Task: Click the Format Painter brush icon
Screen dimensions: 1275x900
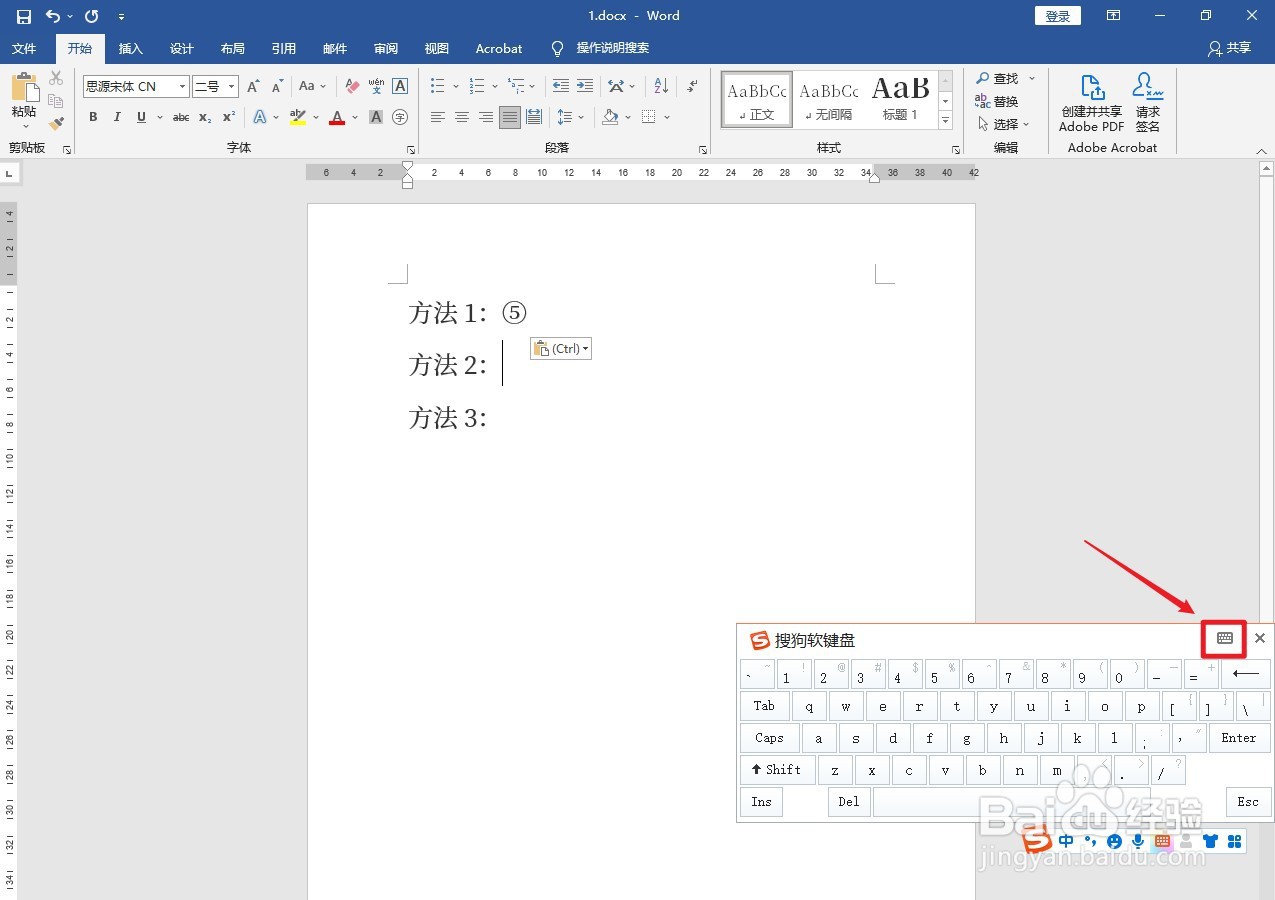Action: click(x=56, y=123)
